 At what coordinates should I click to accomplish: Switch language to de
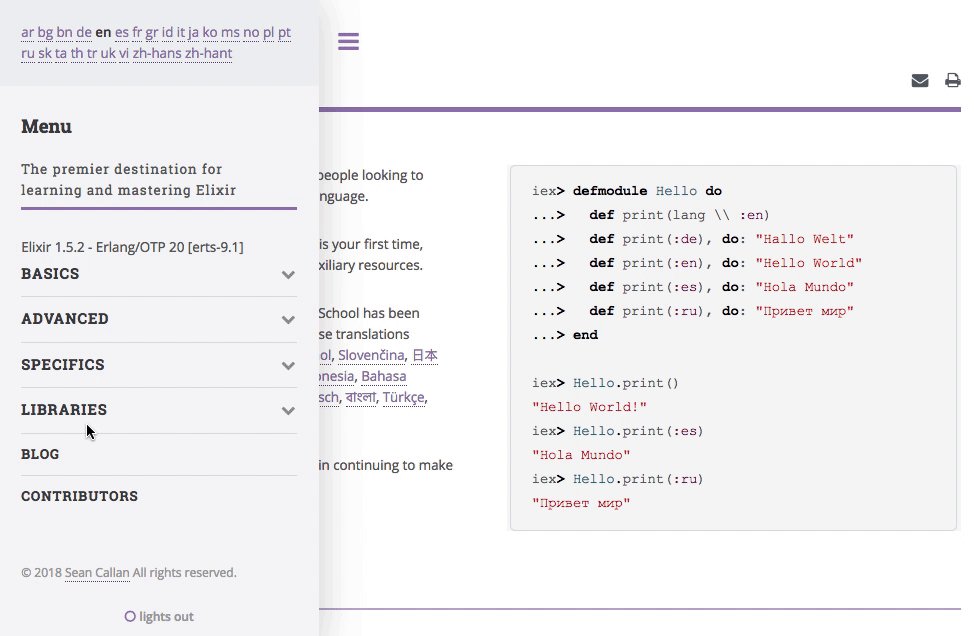(x=84, y=32)
